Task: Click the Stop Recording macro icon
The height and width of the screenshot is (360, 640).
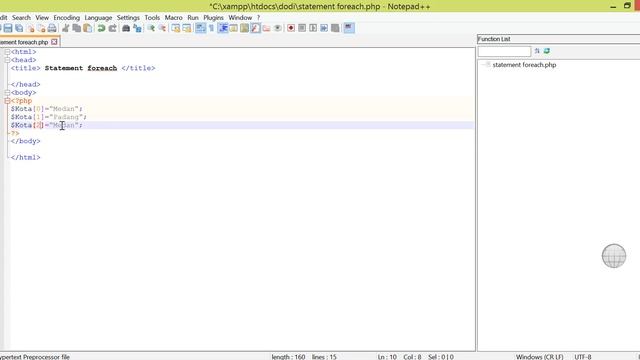Action: 302,28
